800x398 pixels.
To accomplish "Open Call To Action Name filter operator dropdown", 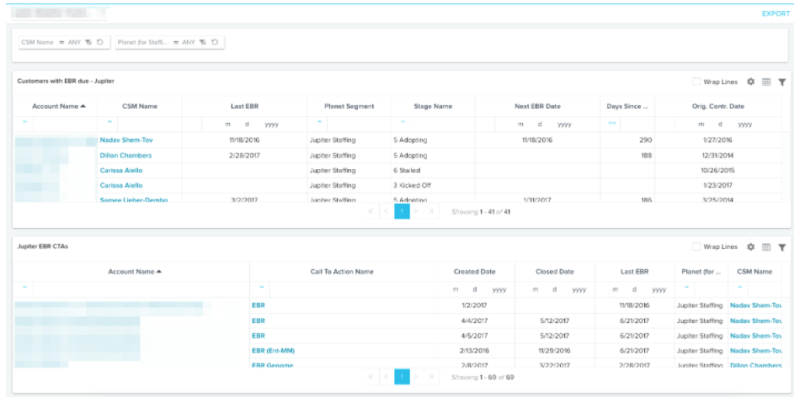I will tap(261, 287).
